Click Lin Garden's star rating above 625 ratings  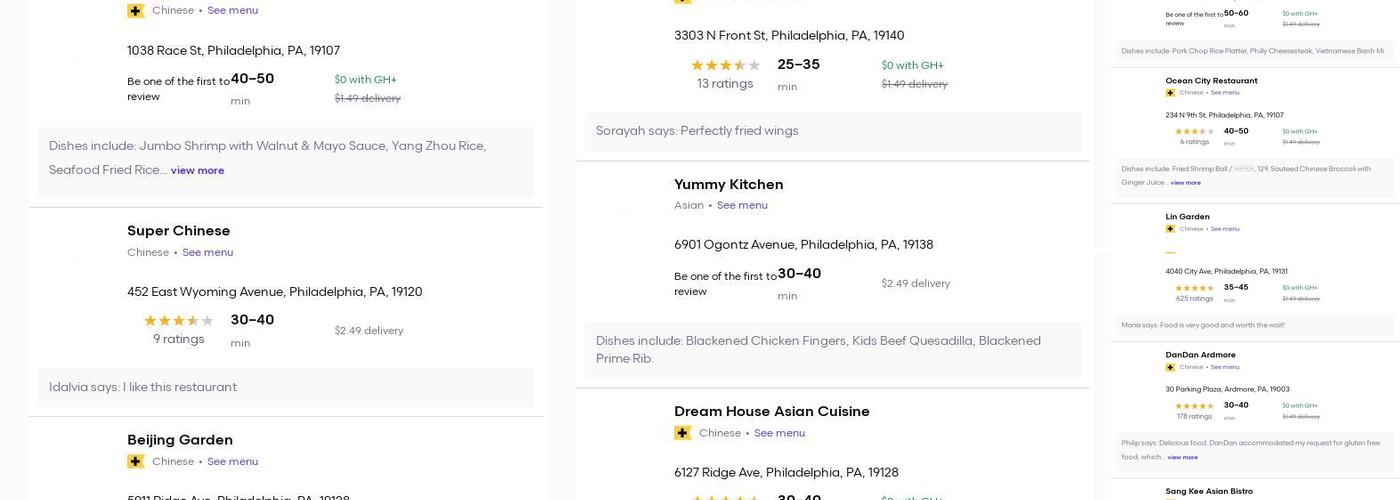coord(1194,288)
